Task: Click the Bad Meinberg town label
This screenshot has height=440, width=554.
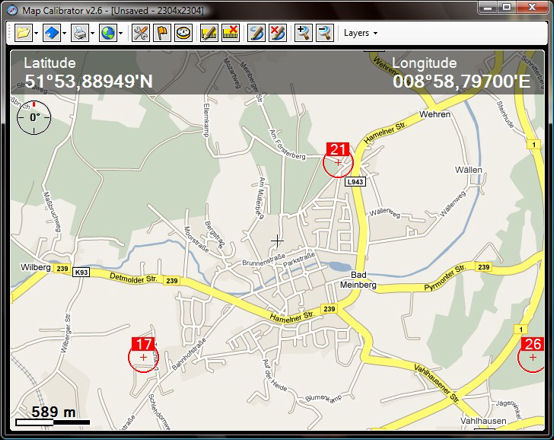Action: (358, 280)
